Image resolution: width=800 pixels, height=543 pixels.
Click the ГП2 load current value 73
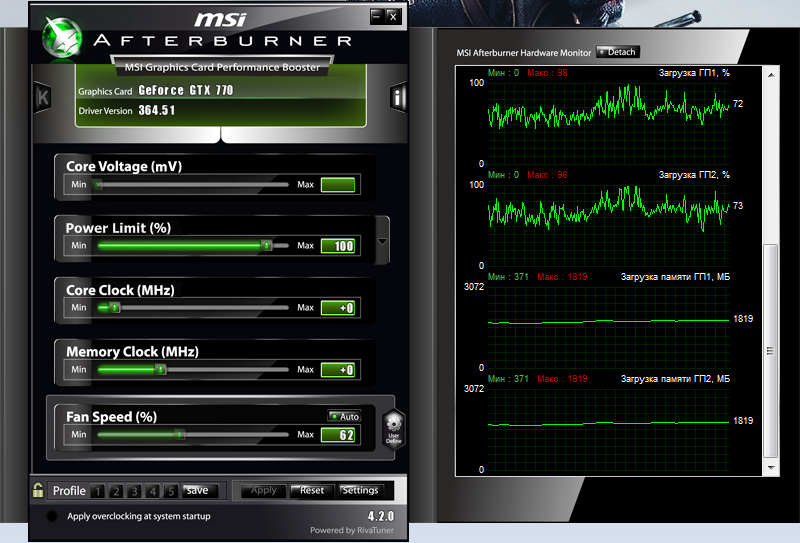tap(738, 206)
